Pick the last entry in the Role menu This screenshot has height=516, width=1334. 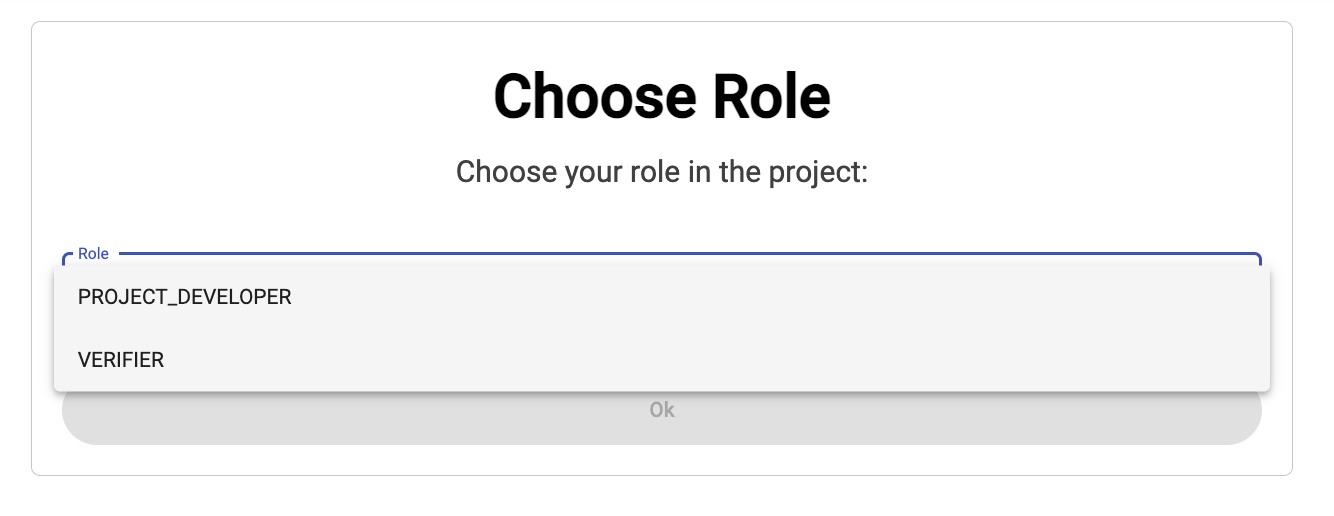point(121,360)
